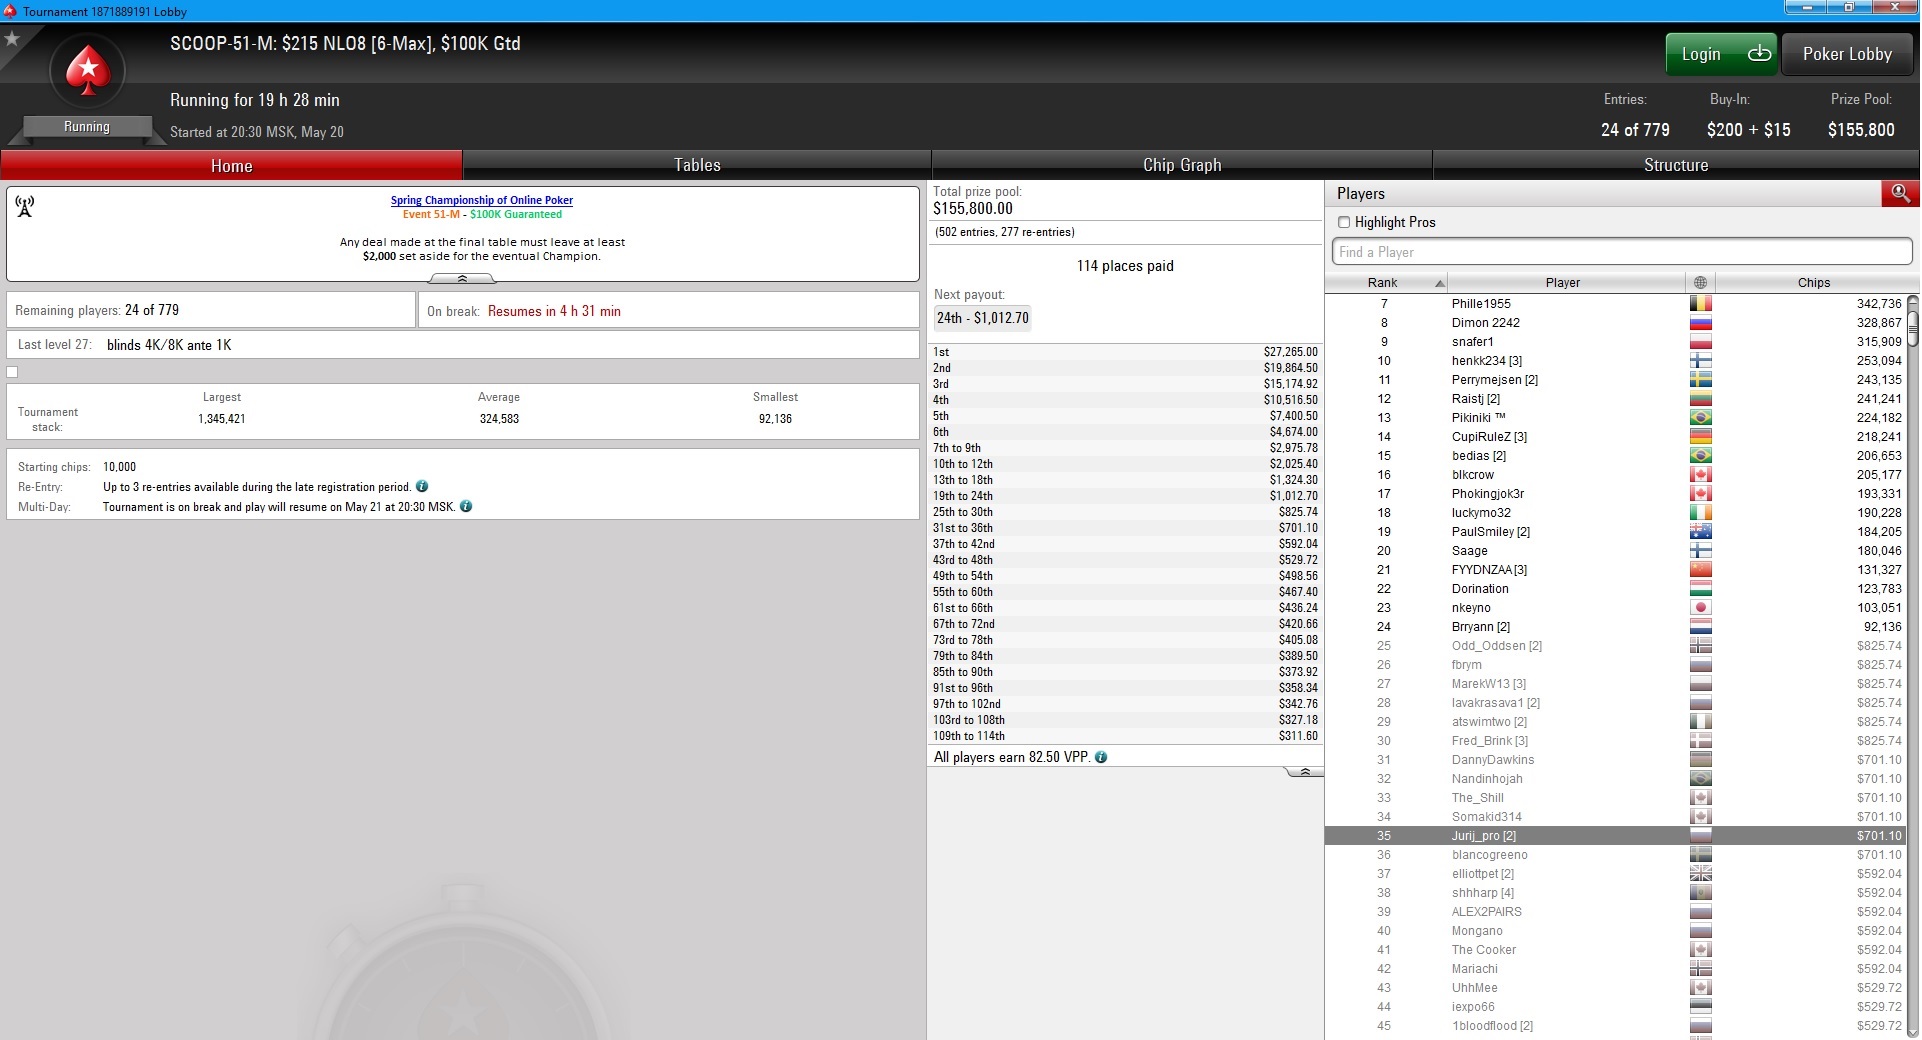The width and height of the screenshot is (1922, 1040).
Task: Click the flag icon beside Dorination
Action: click(x=1700, y=589)
